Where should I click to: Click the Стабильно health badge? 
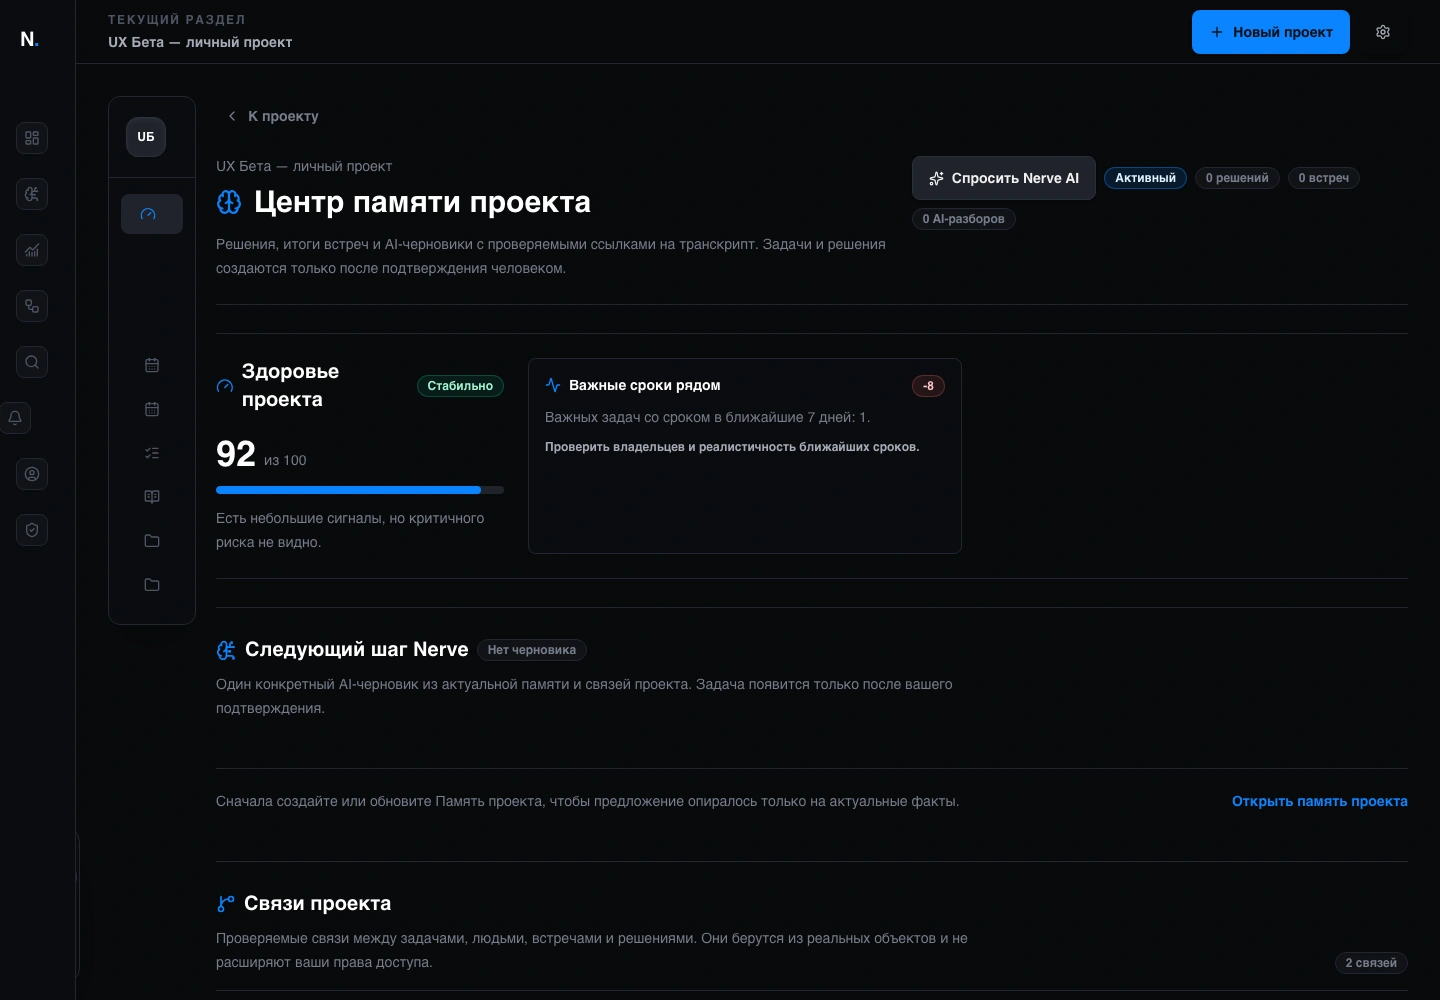460,386
